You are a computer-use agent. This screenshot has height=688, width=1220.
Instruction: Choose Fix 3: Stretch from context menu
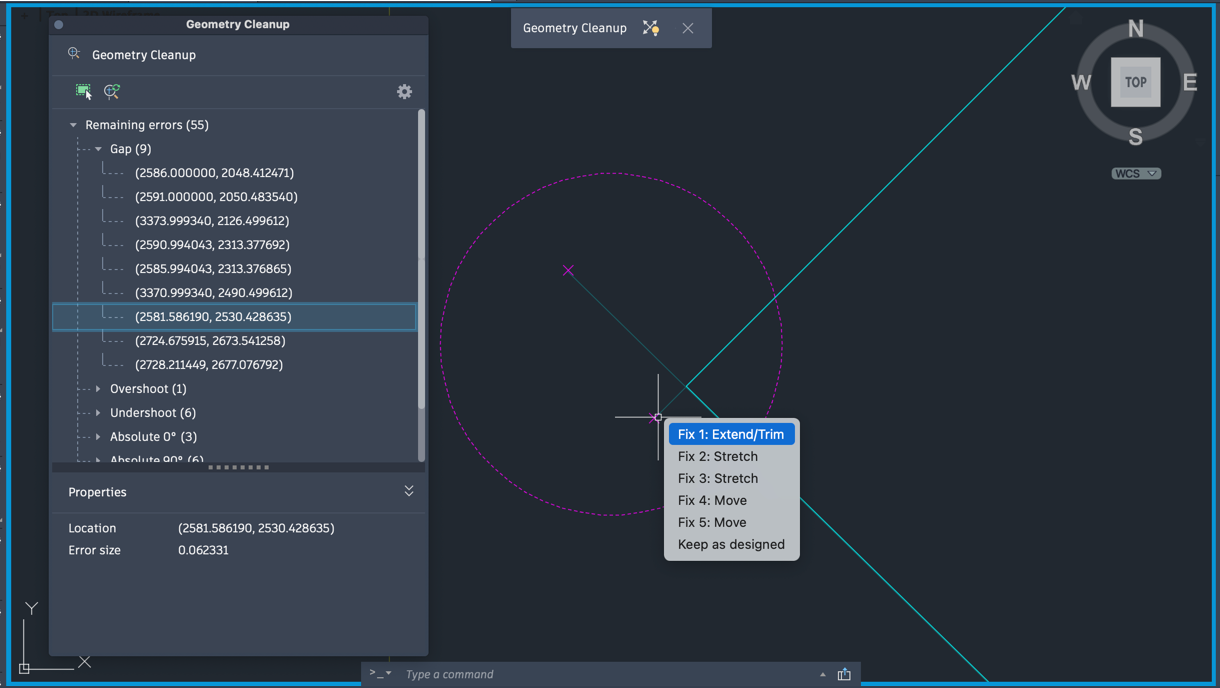coord(731,478)
